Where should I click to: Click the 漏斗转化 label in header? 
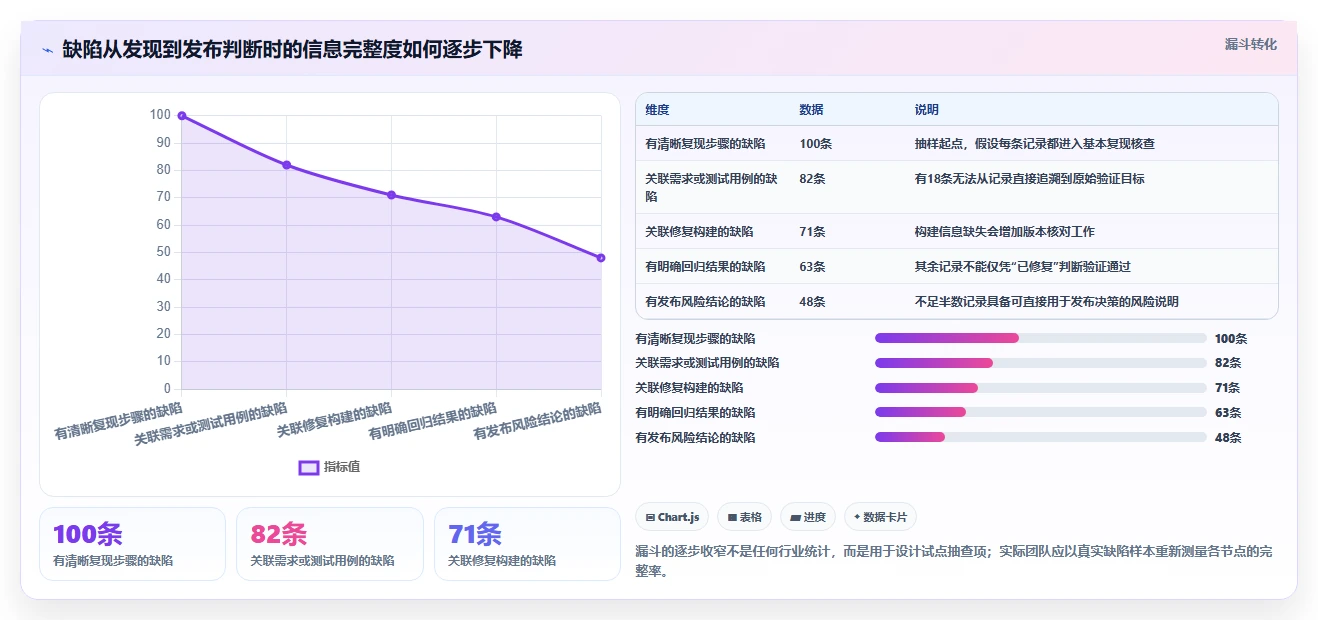pos(1251,44)
